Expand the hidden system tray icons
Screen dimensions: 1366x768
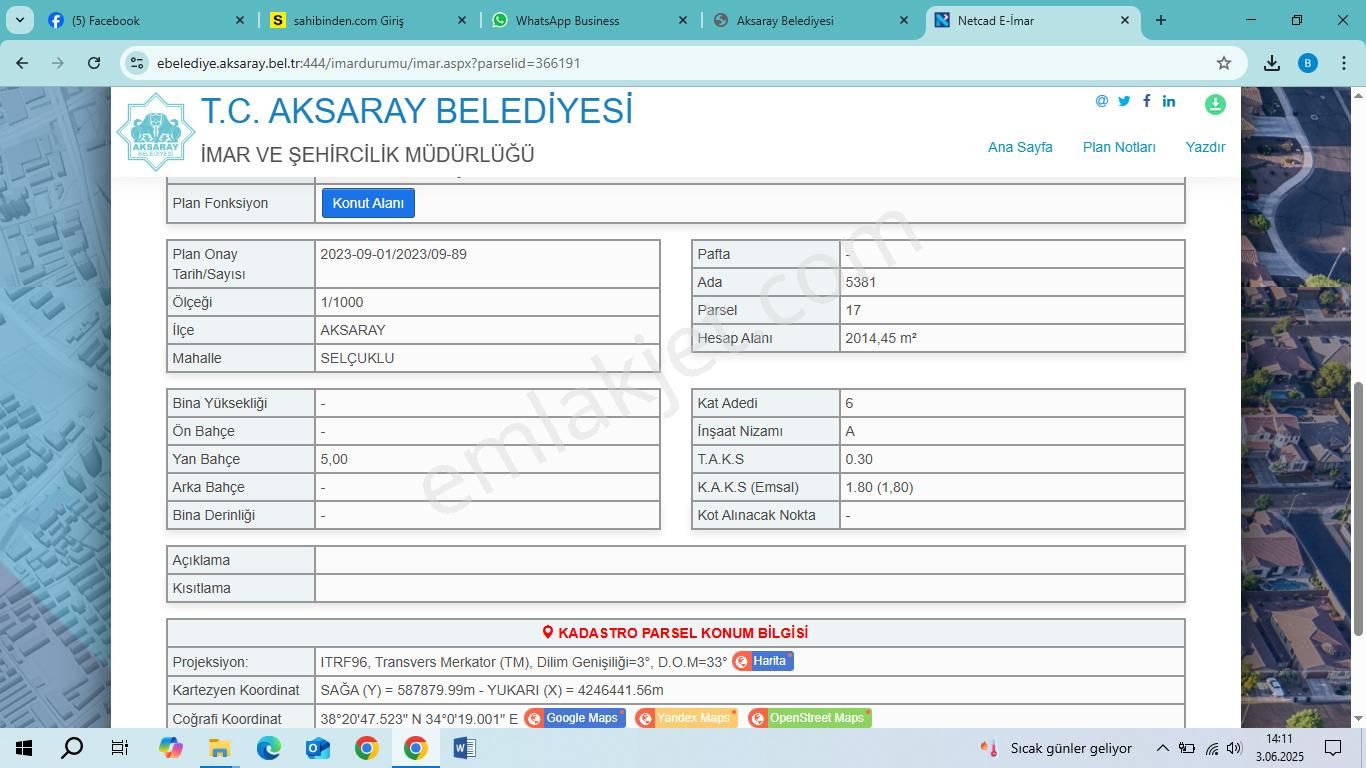[x=1162, y=748]
